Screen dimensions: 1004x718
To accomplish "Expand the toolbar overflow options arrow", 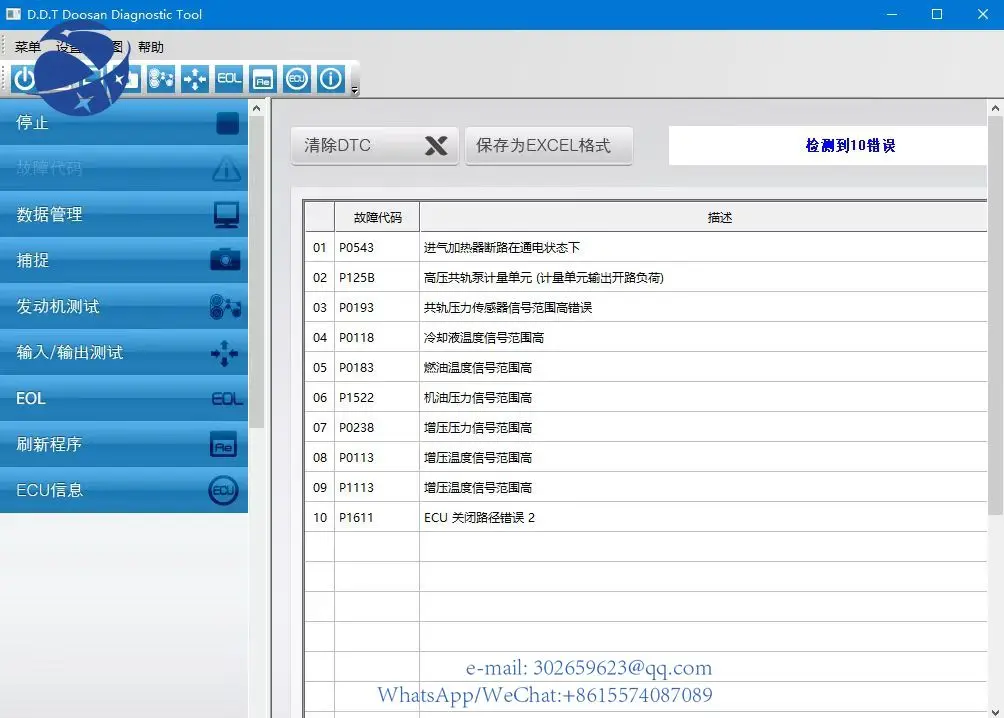I will pos(355,91).
